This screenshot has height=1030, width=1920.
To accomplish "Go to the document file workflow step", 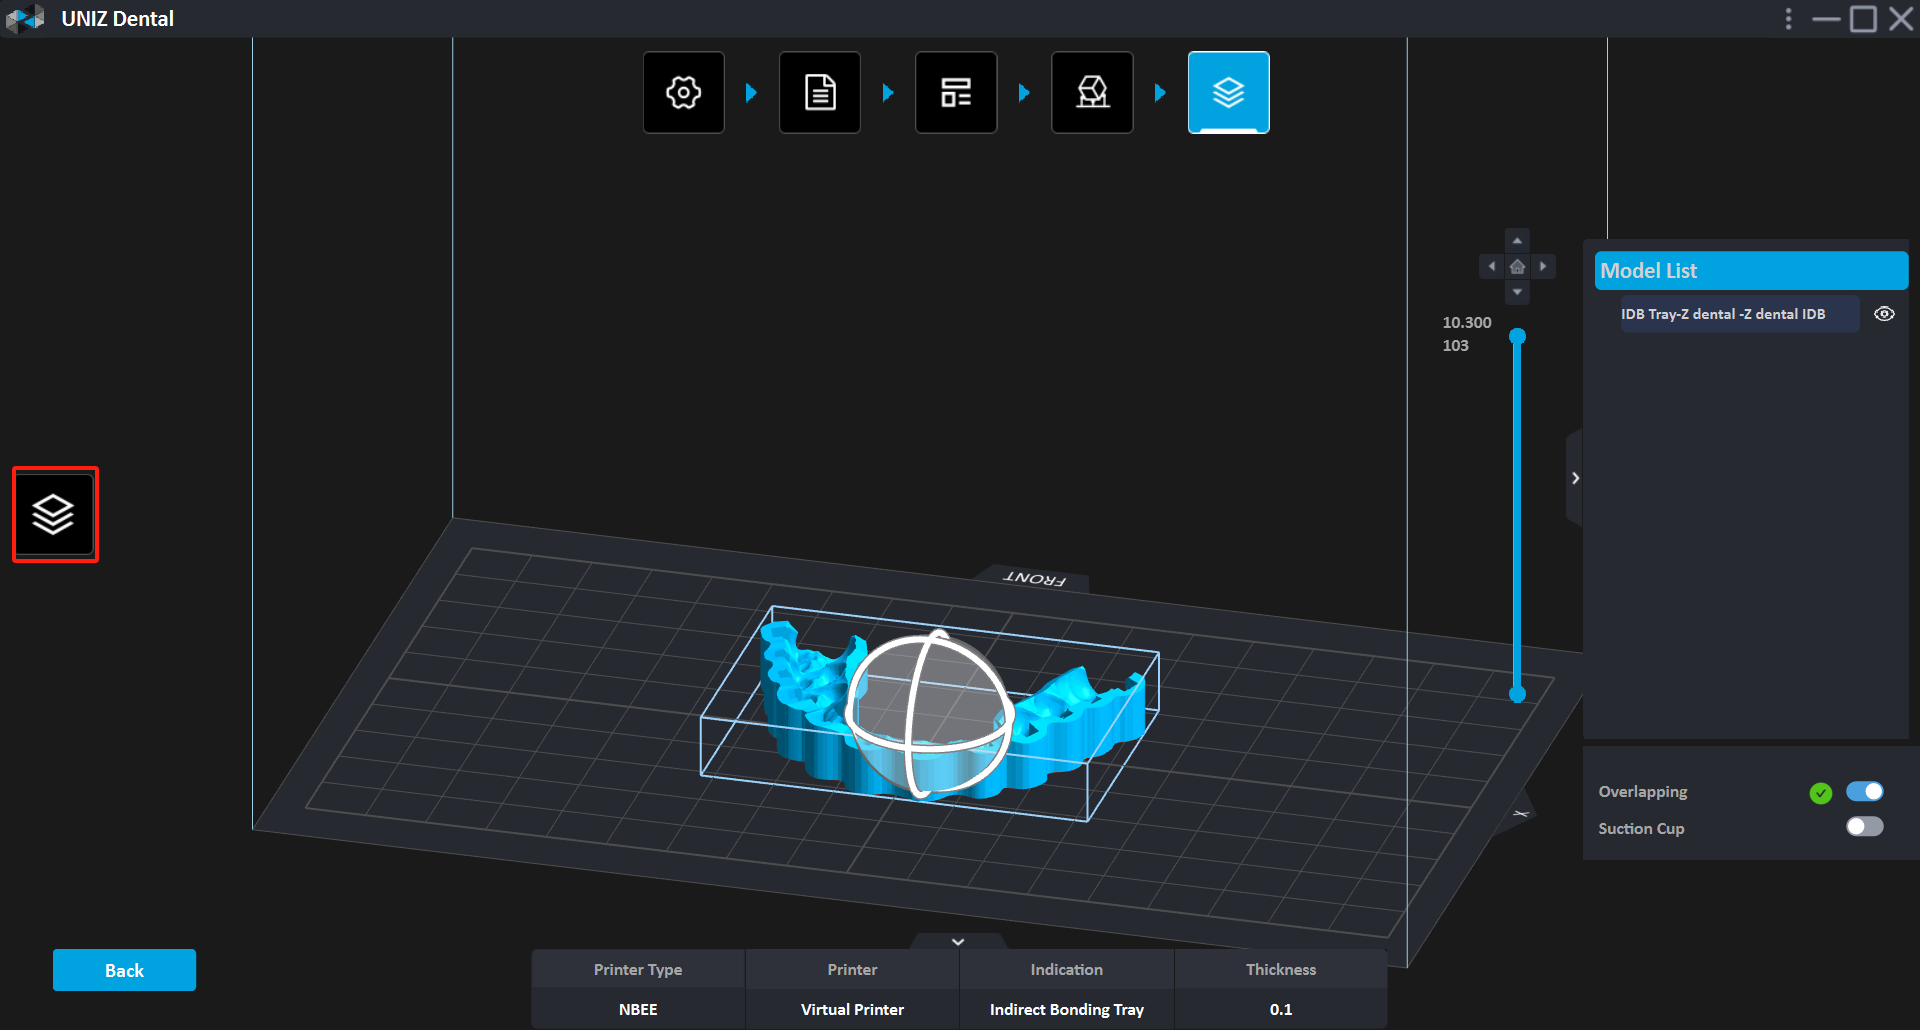I will pyautogui.click(x=819, y=93).
